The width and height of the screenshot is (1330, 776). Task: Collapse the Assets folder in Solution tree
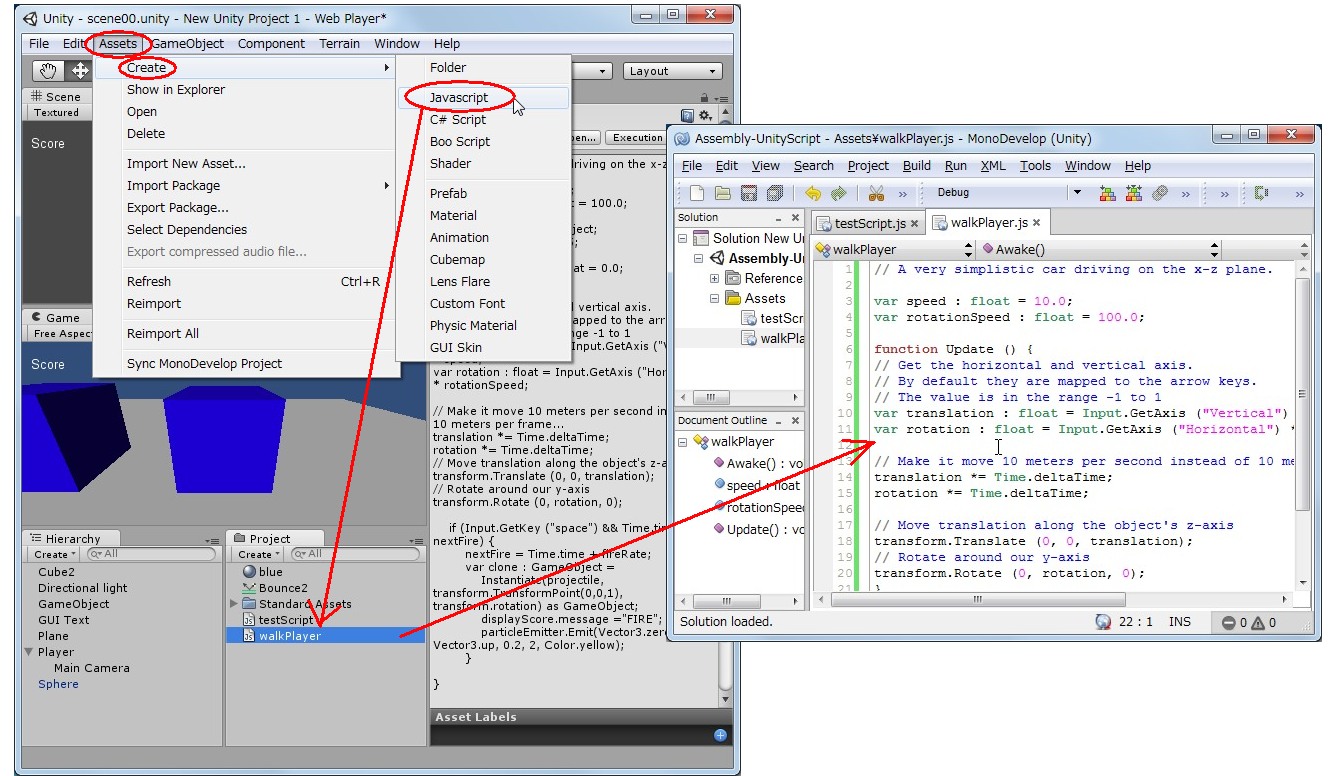click(715, 298)
